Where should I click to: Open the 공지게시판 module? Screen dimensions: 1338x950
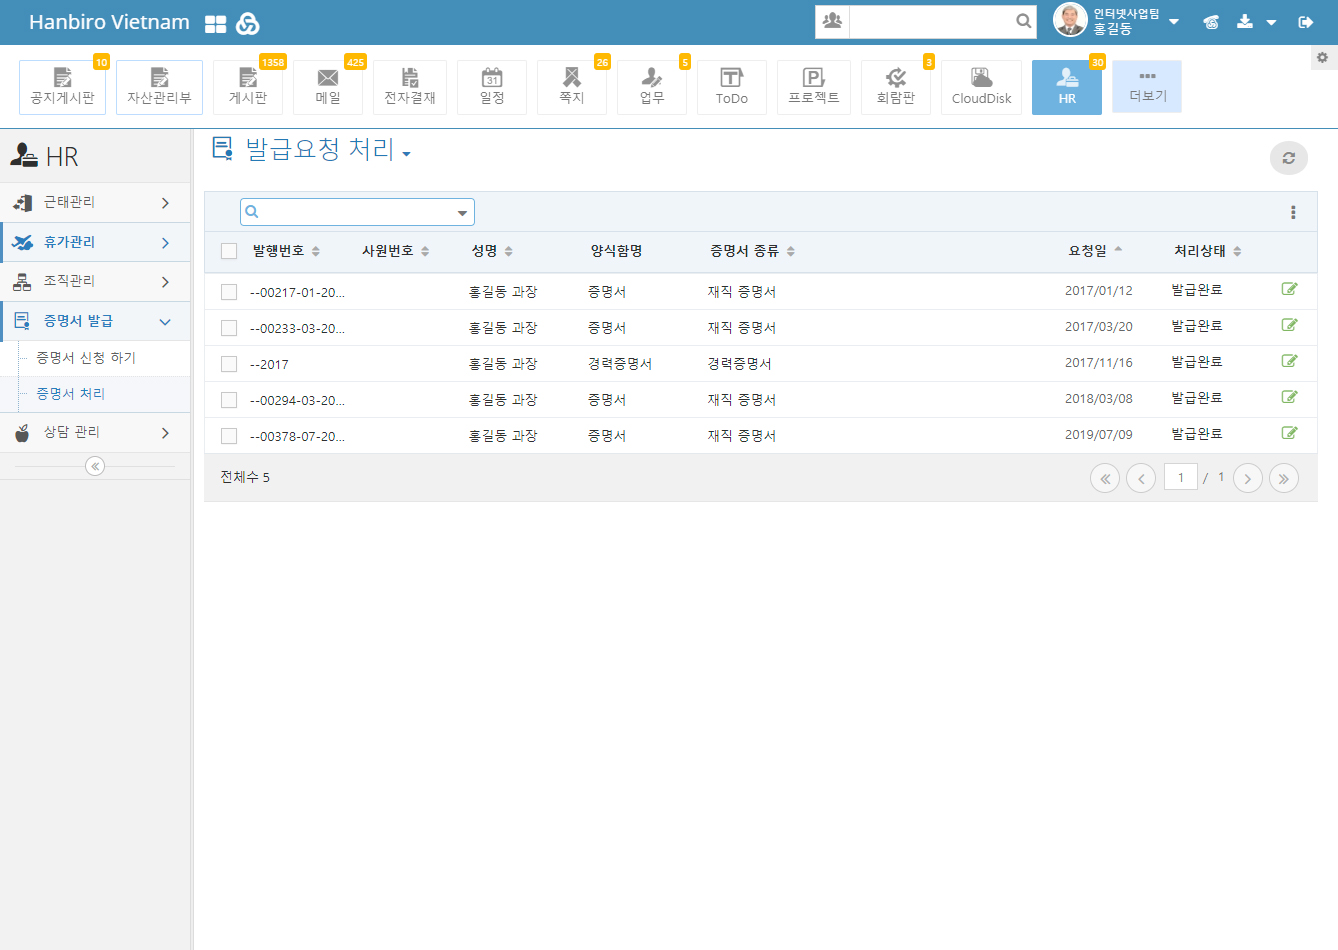point(62,87)
